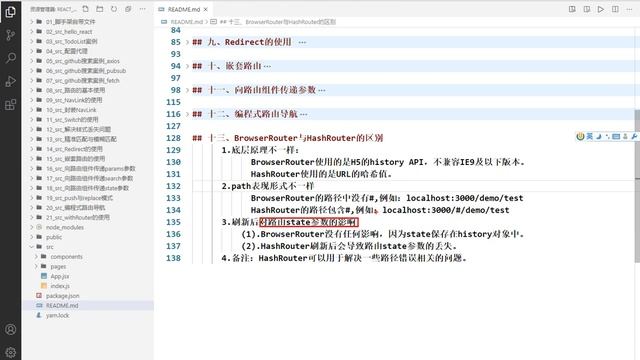Click first preview icon in editor toolbar

[x=572, y=9]
